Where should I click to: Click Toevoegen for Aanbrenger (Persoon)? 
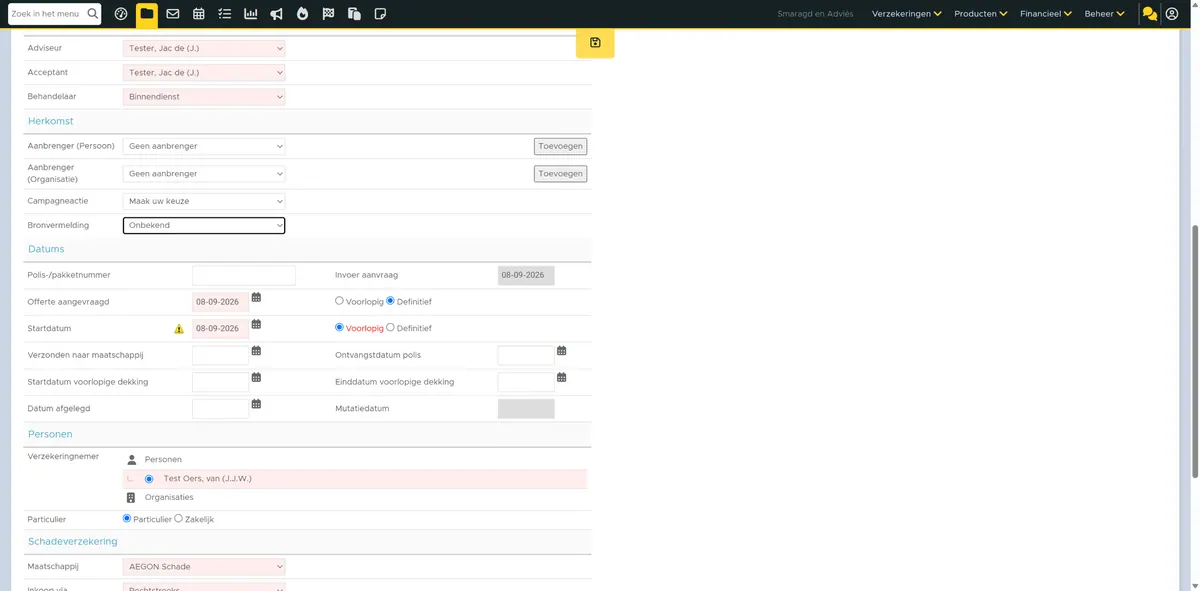coord(560,146)
